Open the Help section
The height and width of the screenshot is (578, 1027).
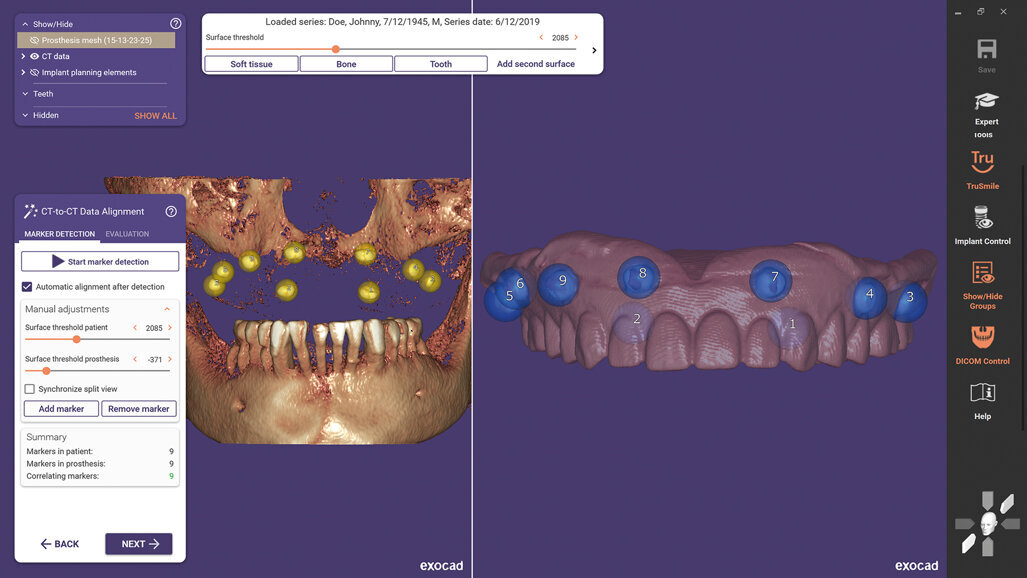[x=982, y=399]
